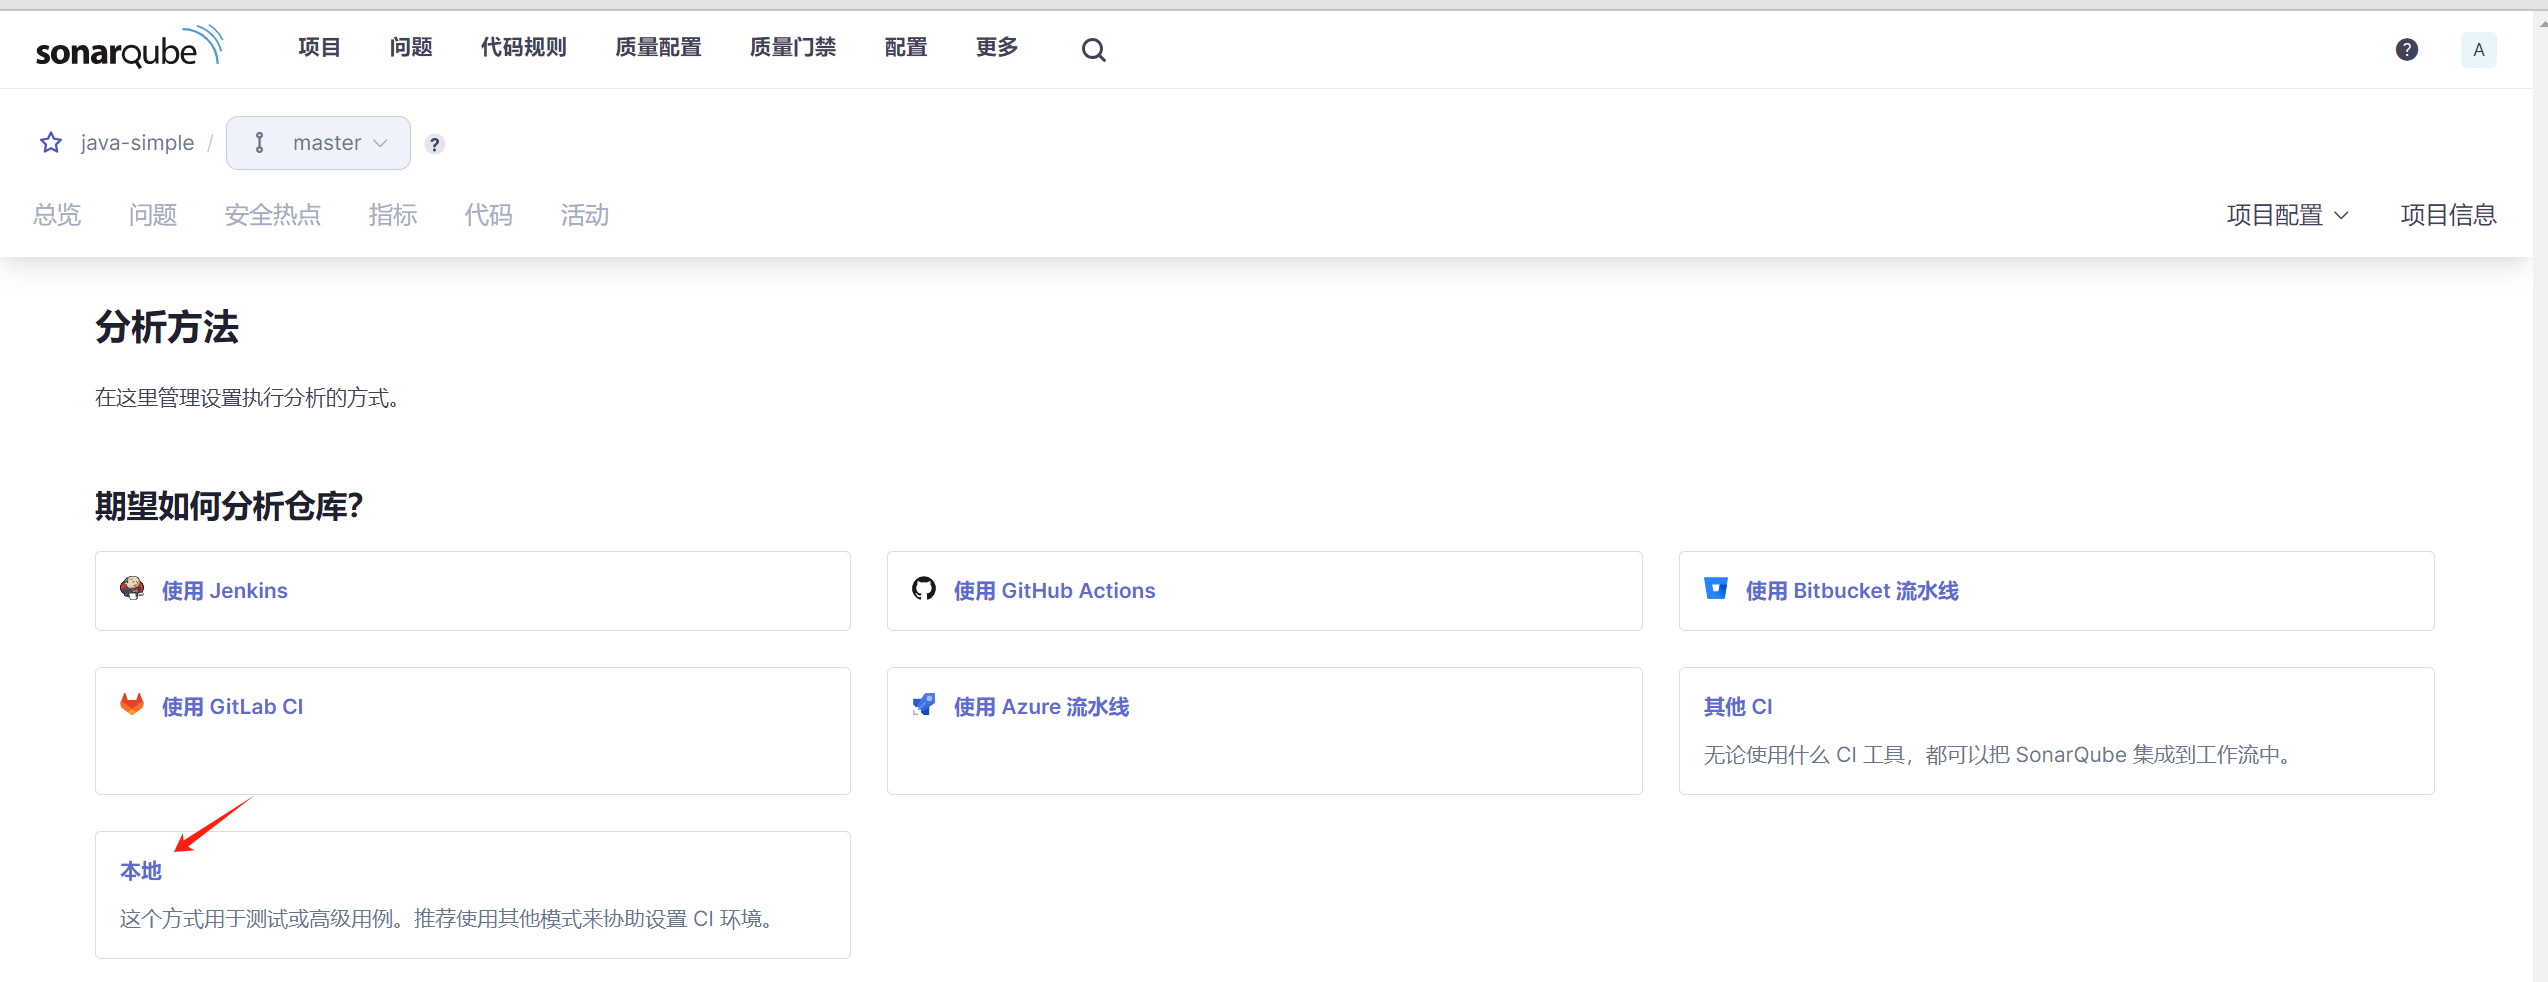The height and width of the screenshot is (982, 2548).
Task: Expand the master branch dropdown
Action: click(318, 143)
